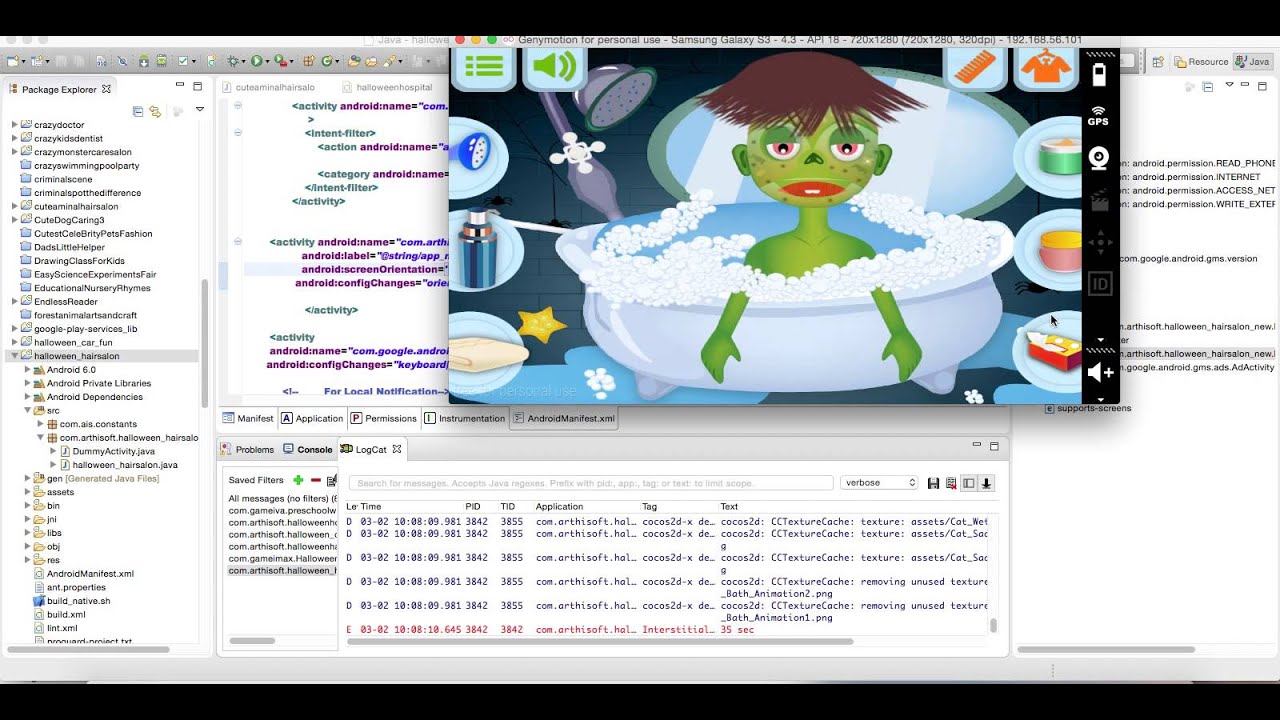
Task: Open the orange shirt clothing button
Action: point(1045,67)
